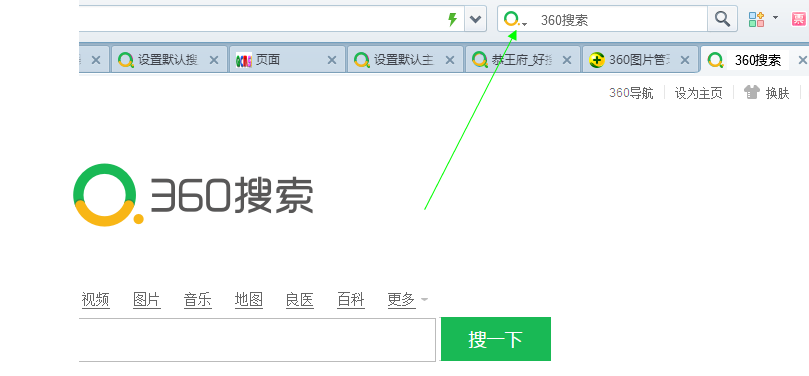809x376 pixels.
Task: Switch to the 360图片管 tab
Action: tap(640, 60)
